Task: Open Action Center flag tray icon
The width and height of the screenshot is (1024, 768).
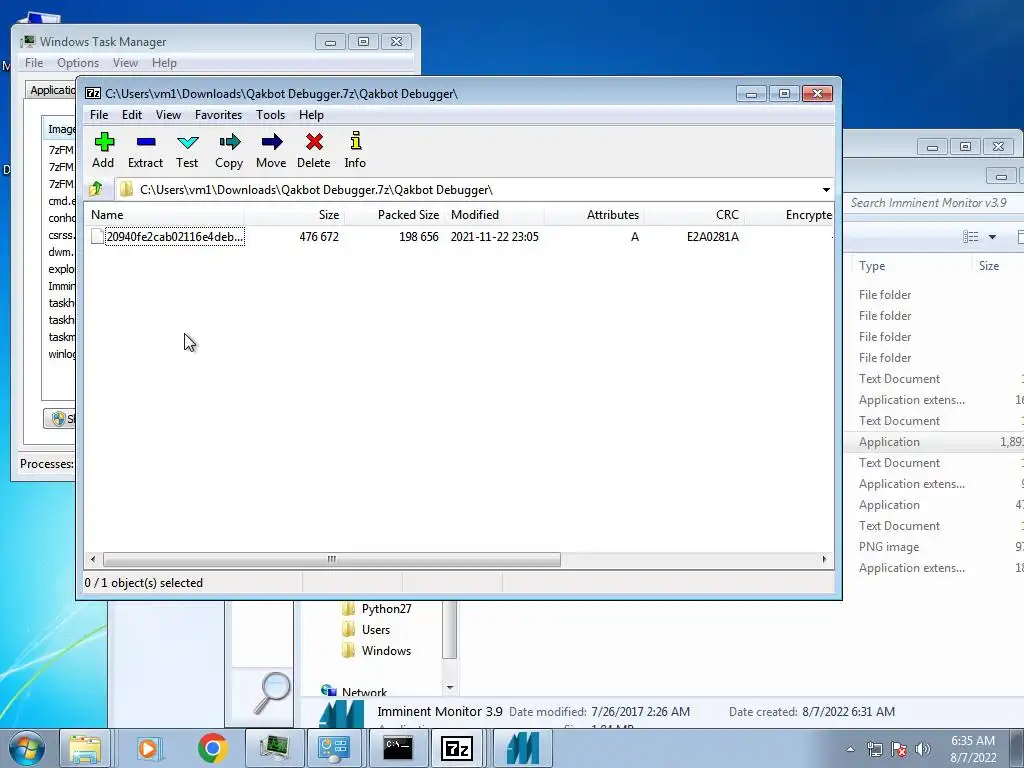Action: pyautogui.click(x=899, y=749)
